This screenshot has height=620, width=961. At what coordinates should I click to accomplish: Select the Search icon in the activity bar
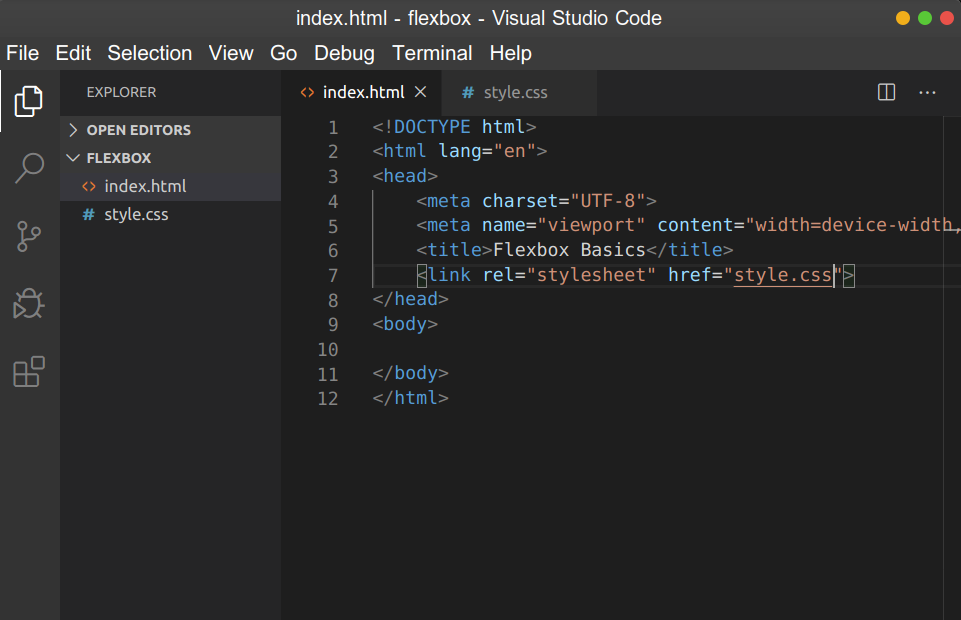[29, 168]
